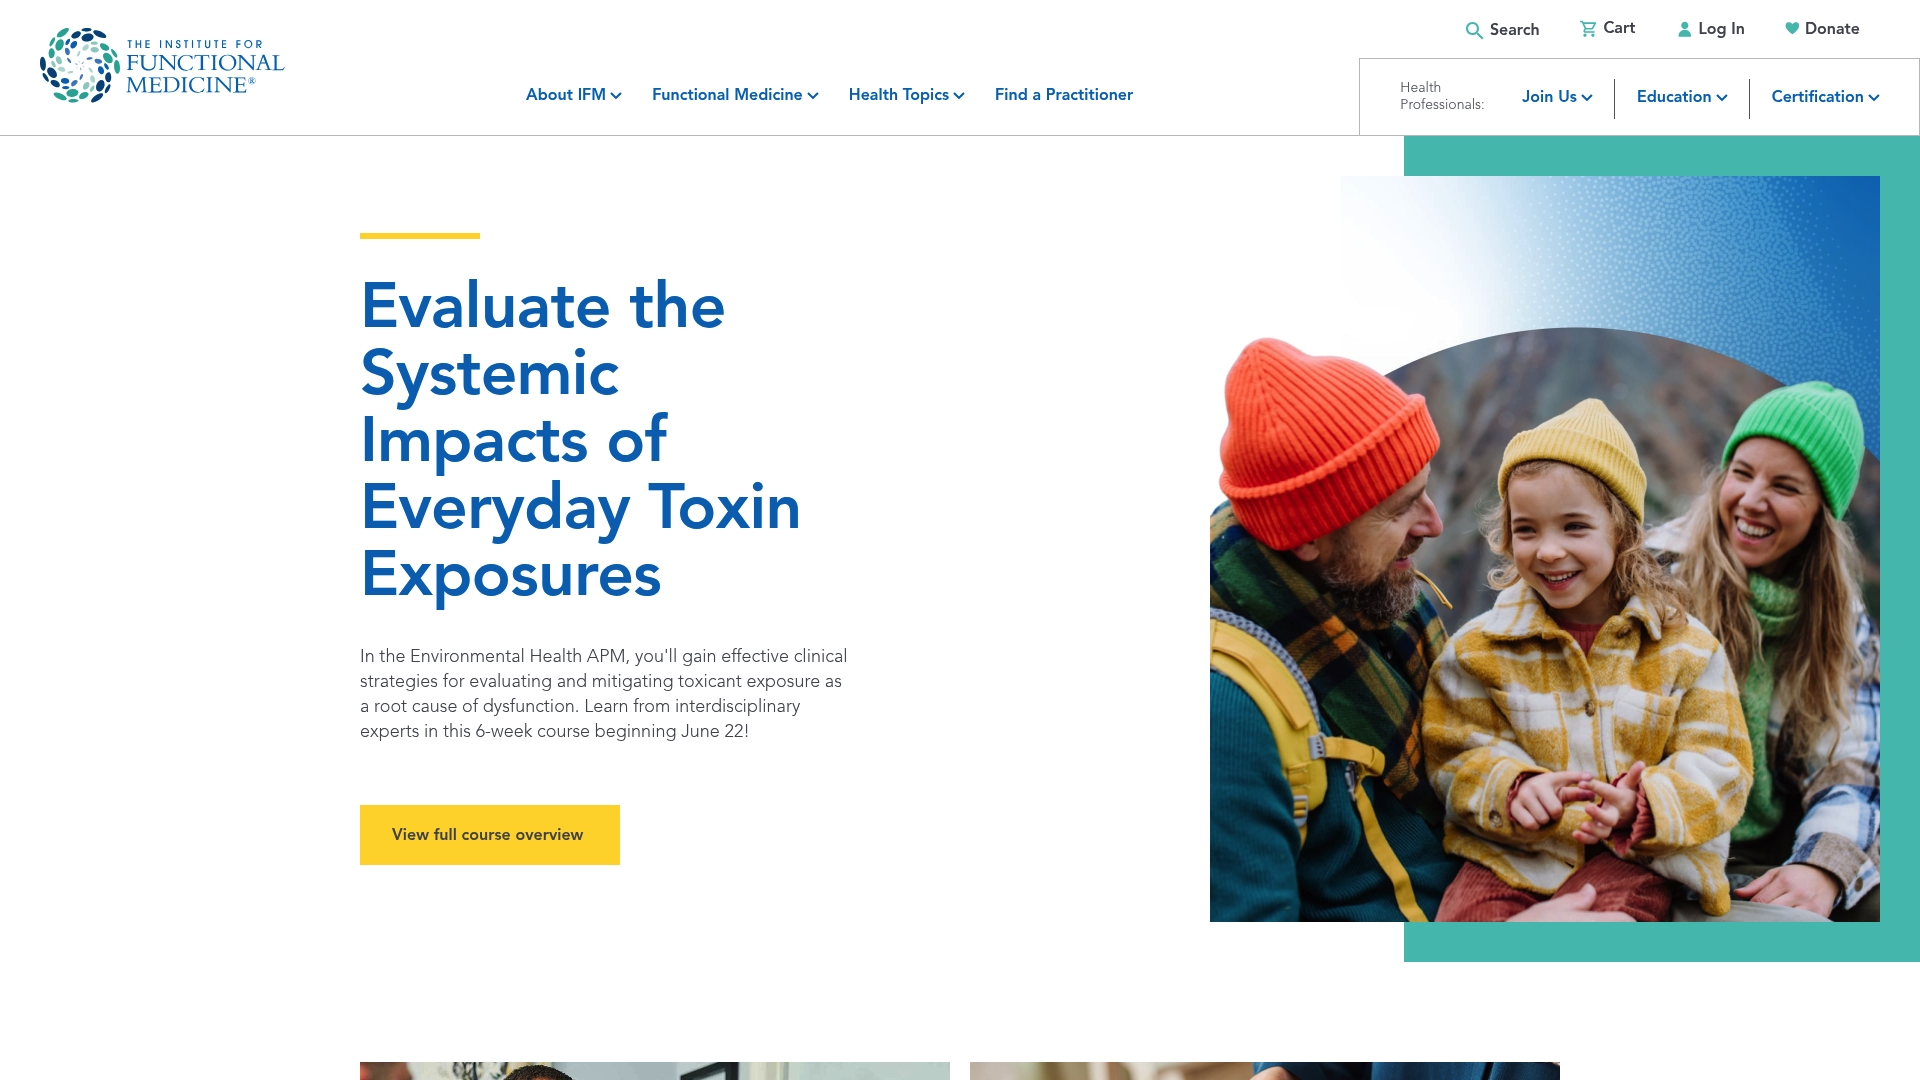The image size is (1920, 1080).
Task: Click the Environmental Health APM description paragraph
Action: coord(604,694)
